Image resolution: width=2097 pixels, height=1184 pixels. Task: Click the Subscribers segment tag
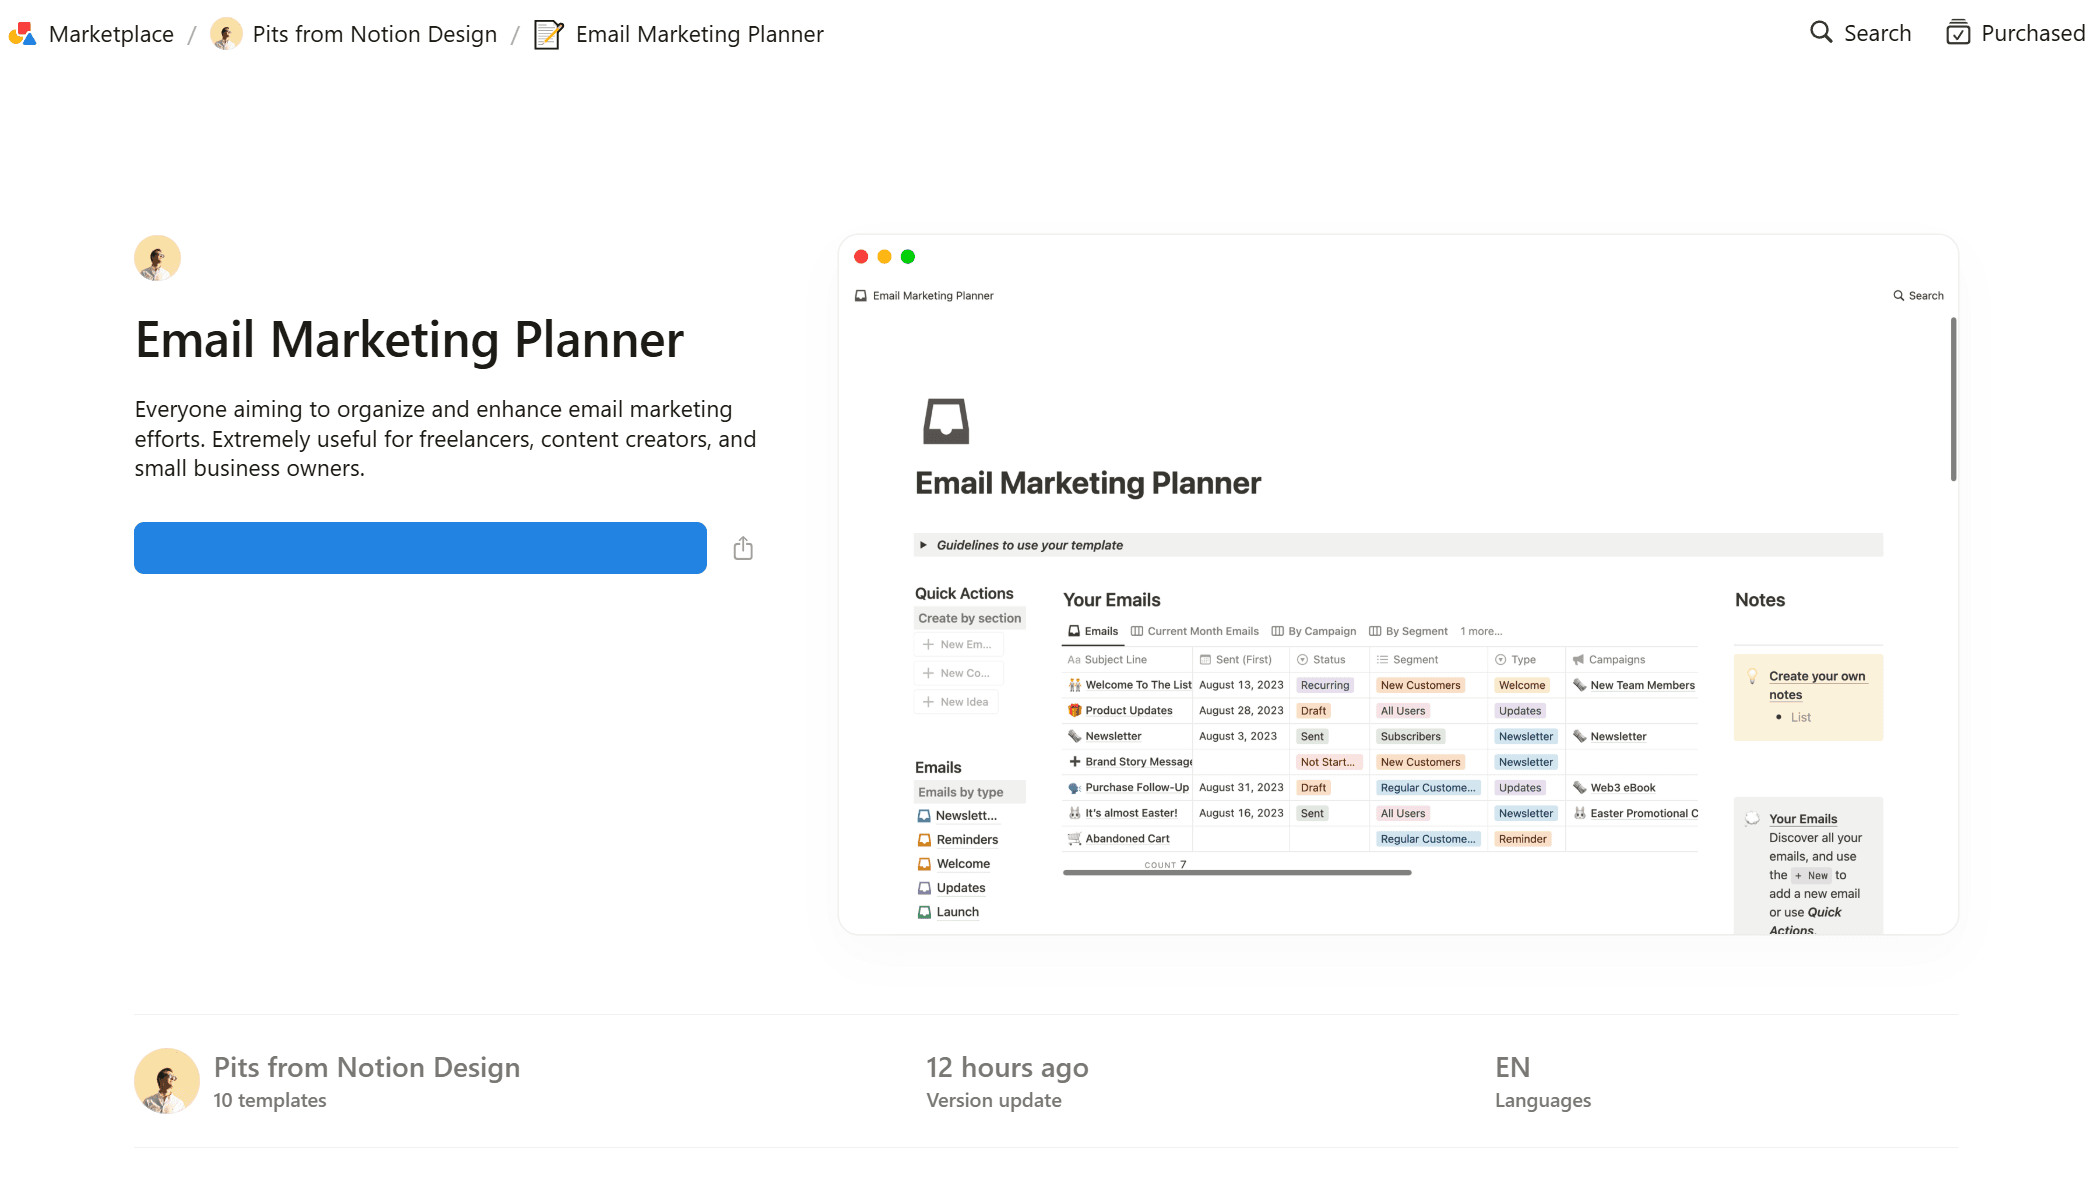(1410, 737)
